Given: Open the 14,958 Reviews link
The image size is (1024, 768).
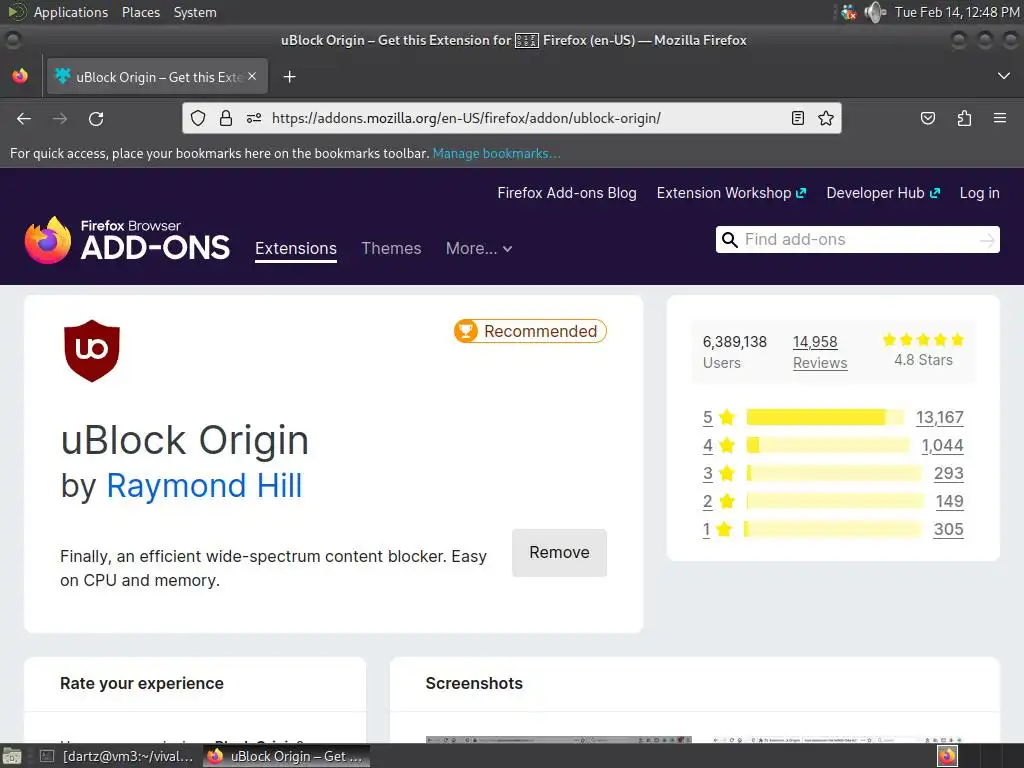Looking at the screenshot, I should pyautogui.click(x=820, y=352).
